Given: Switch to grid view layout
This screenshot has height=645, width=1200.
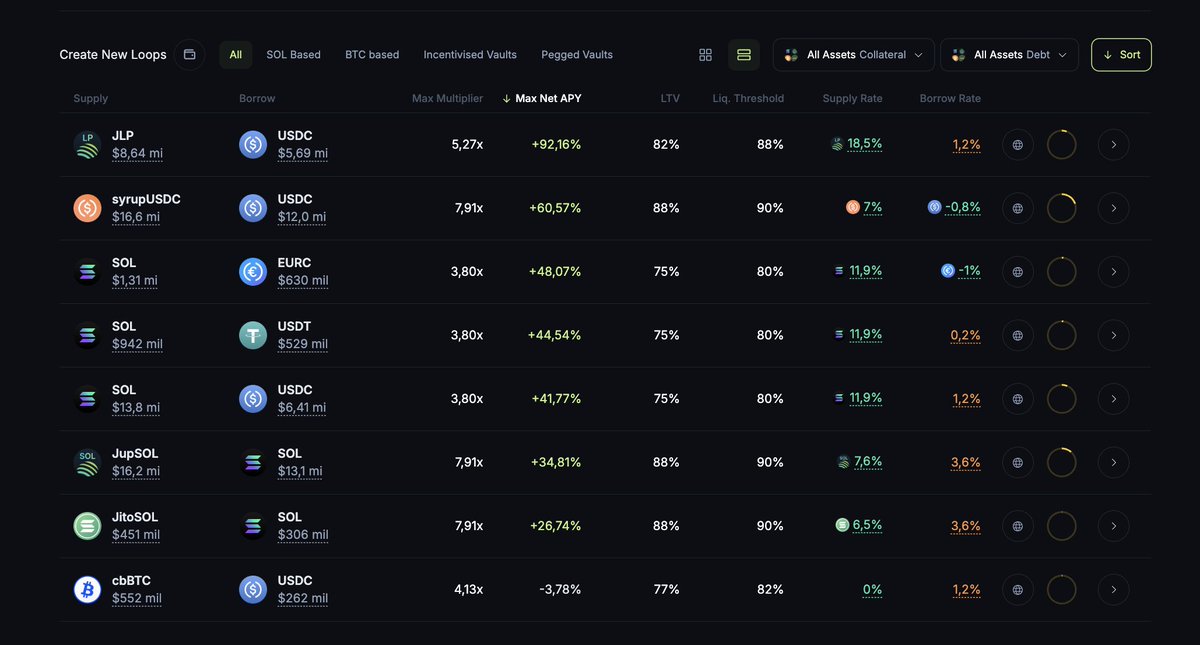Looking at the screenshot, I should click(x=706, y=54).
